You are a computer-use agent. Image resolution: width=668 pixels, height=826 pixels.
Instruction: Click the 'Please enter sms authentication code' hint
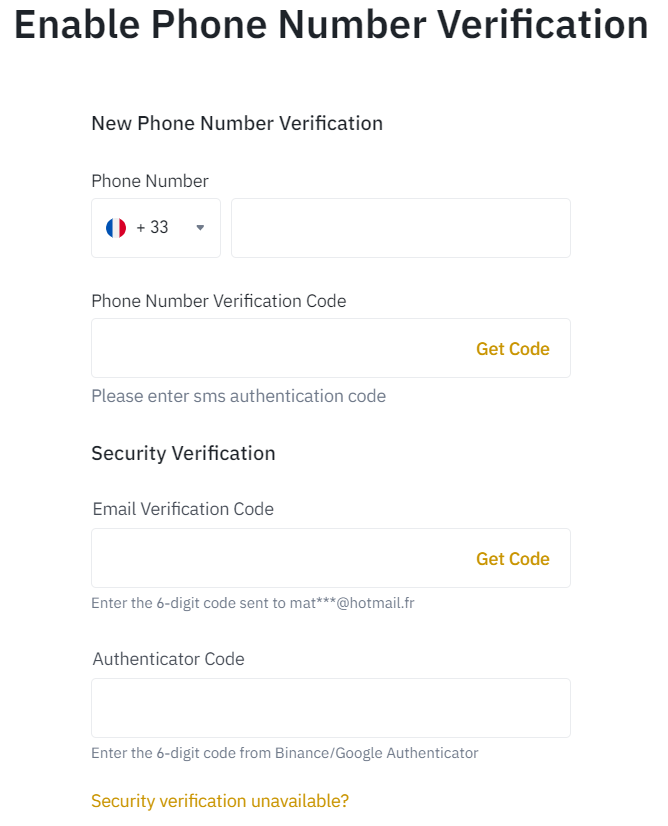click(238, 396)
